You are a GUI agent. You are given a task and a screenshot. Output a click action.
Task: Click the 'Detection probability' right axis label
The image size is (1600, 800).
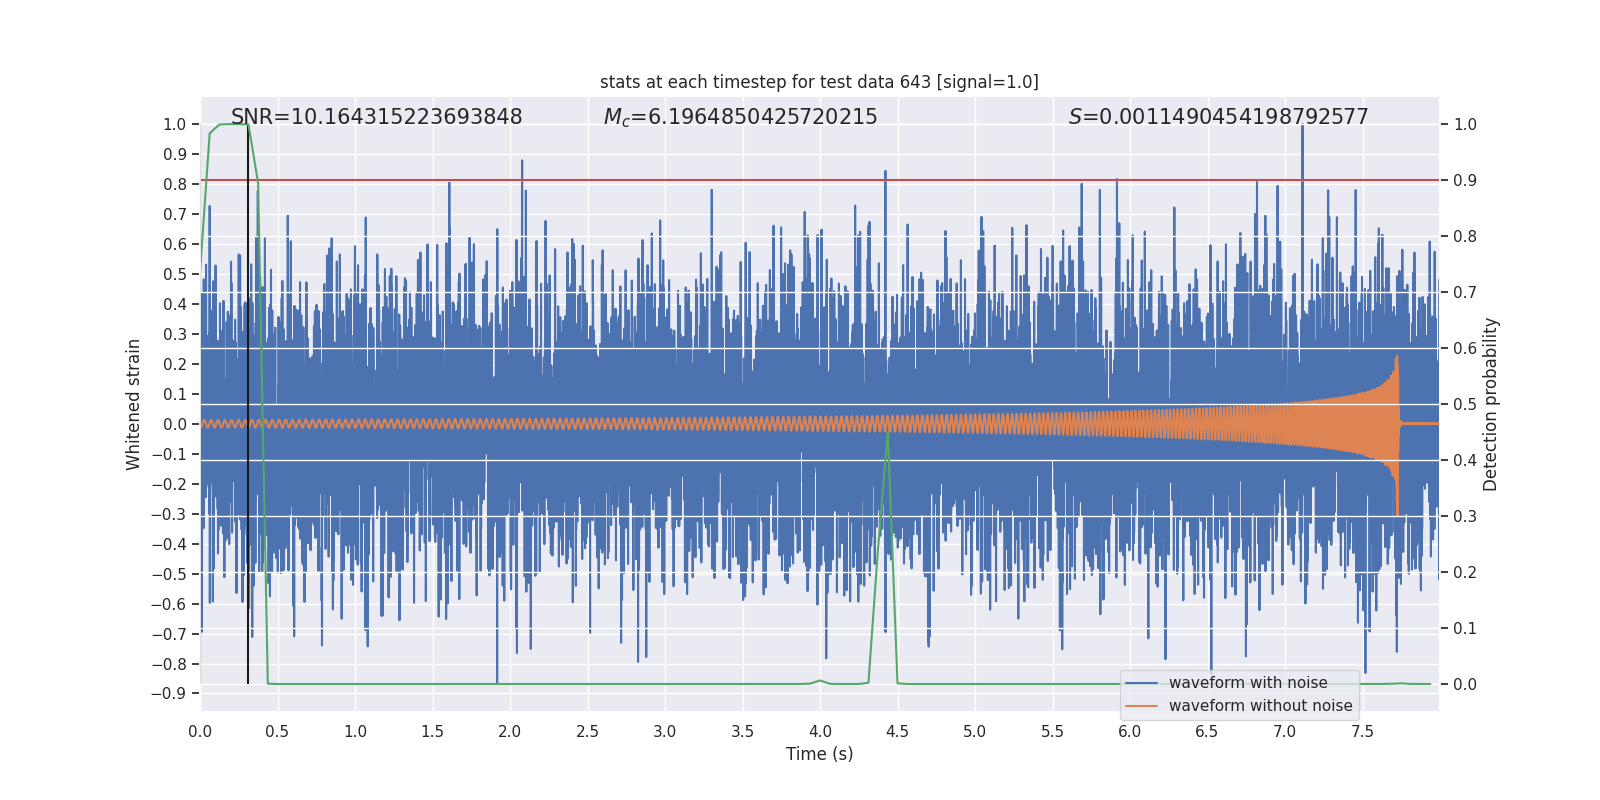(1491, 404)
